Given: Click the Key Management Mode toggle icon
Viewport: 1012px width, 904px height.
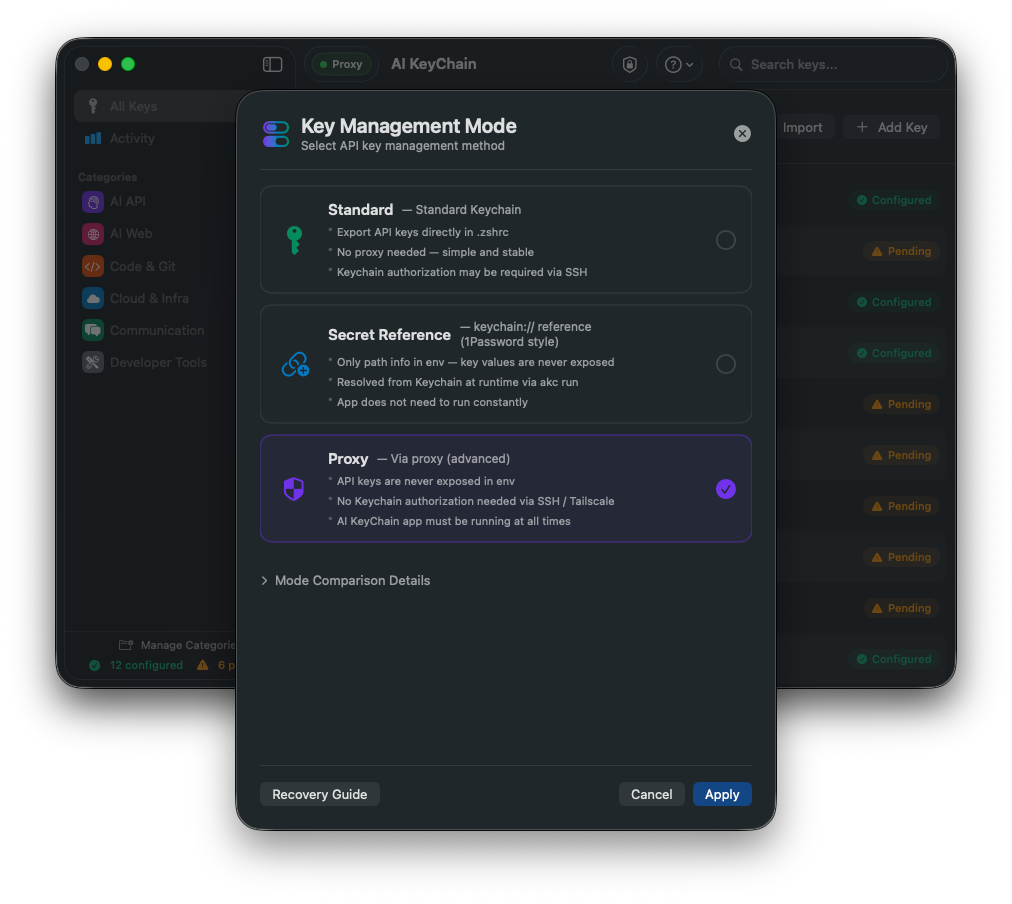Looking at the screenshot, I should (x=276, y=134).
